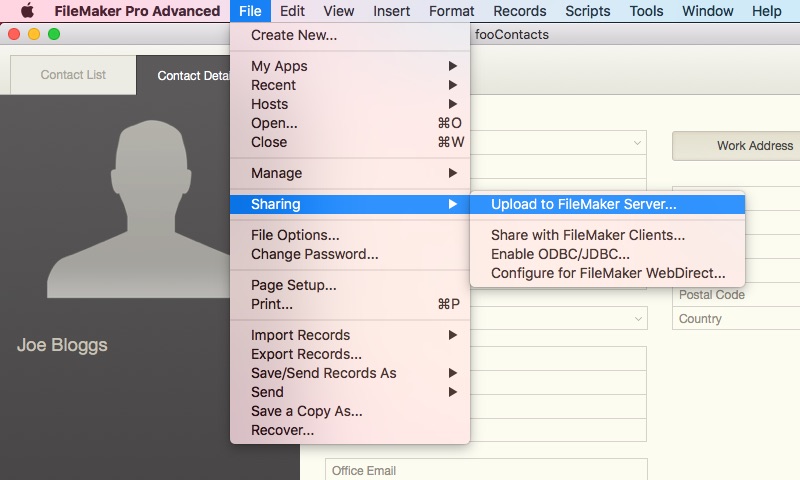Open the Edit menu
800x480 pixels.
tap(292, 11)
